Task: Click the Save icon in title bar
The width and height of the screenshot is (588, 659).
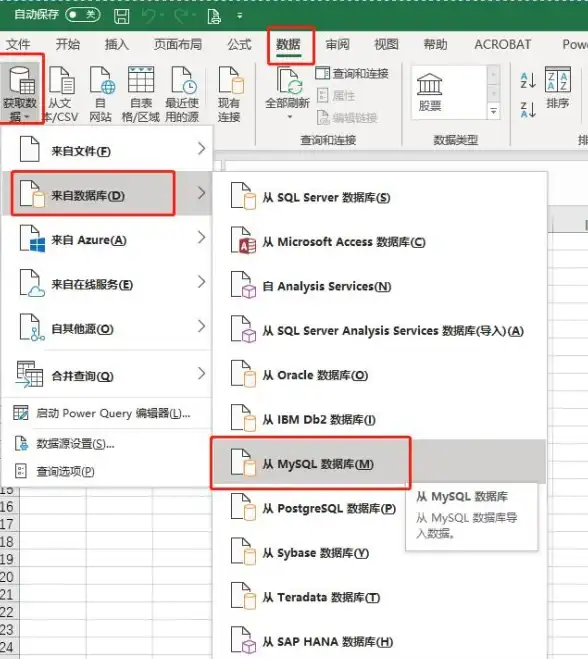Action: [x=122, y=16]
